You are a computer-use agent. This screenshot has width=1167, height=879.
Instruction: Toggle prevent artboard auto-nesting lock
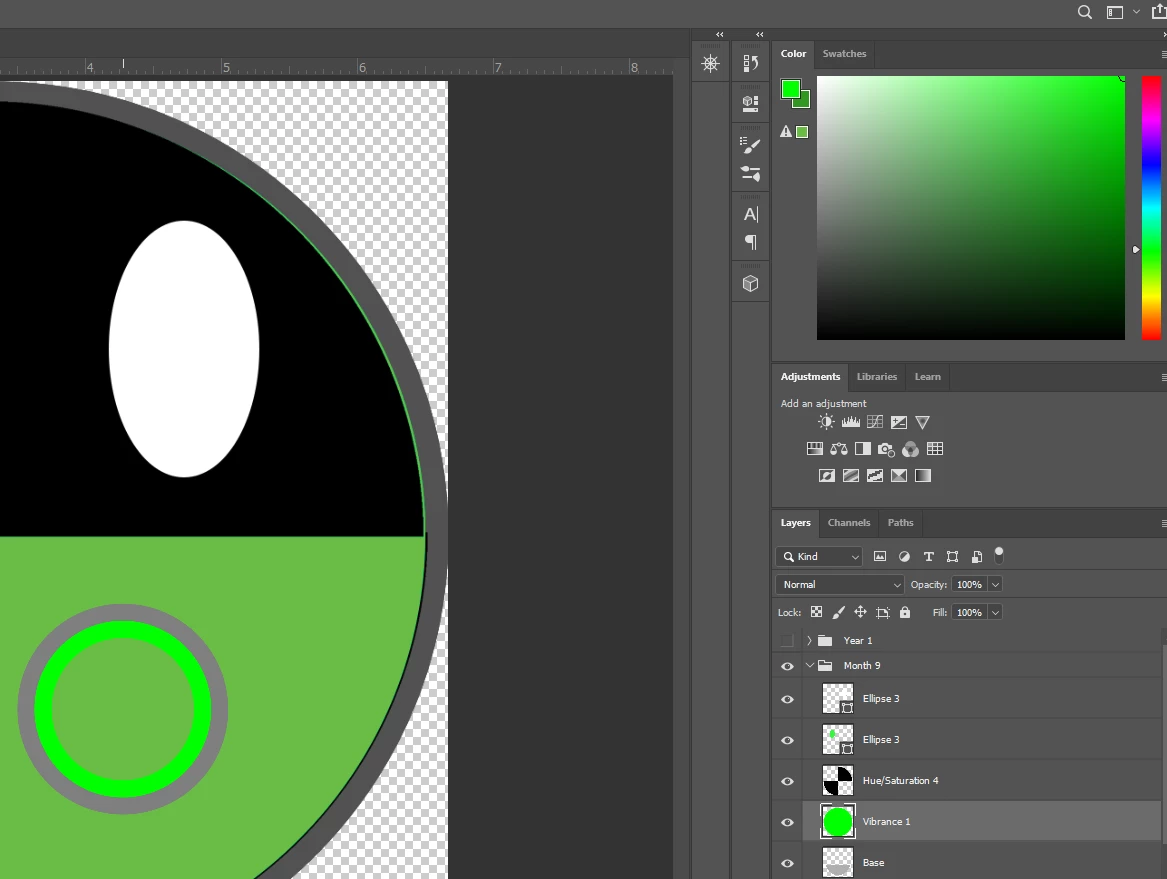click(883, 613)
